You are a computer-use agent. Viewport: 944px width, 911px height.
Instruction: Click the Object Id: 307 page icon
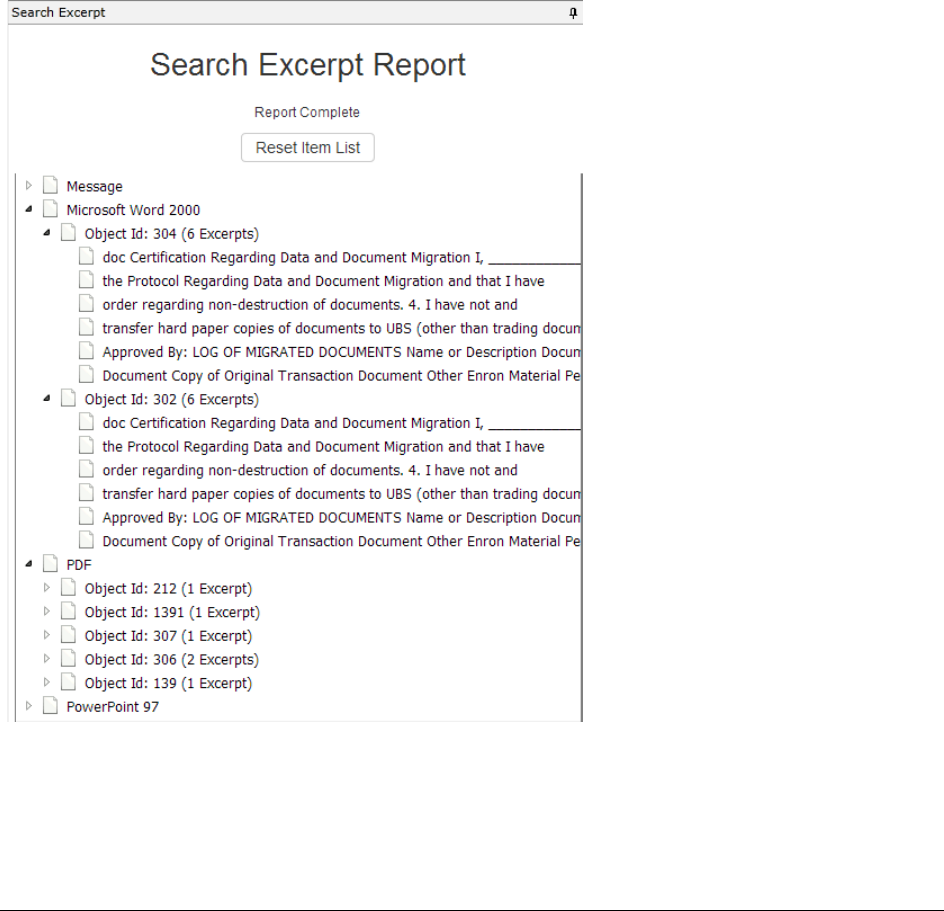(69, 635)
